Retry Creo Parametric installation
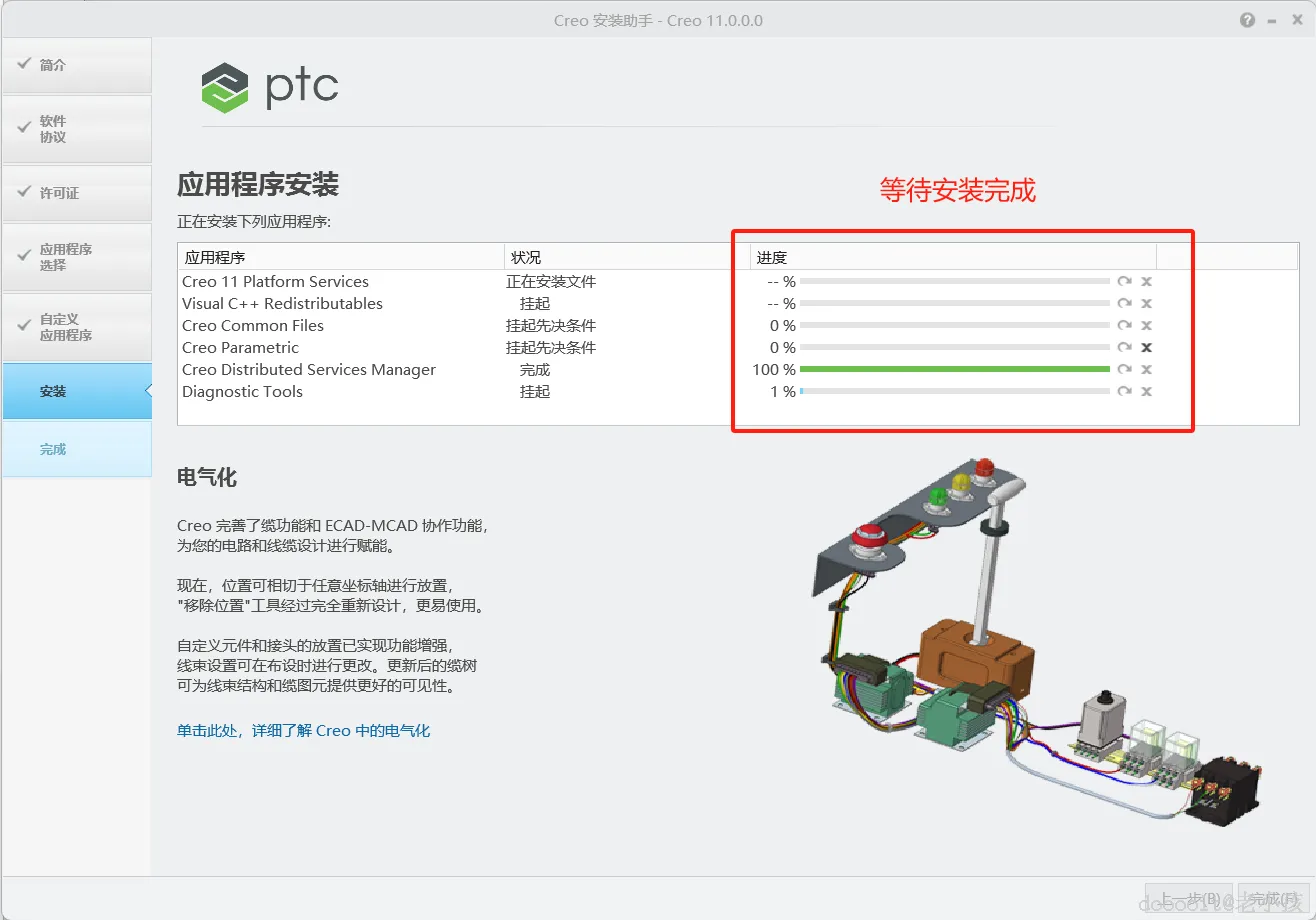 pyautogui.click(x=1125, y=348)
